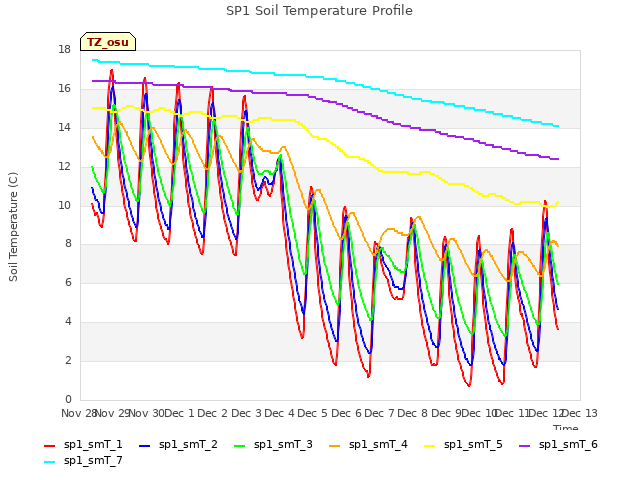Toggle the sp1_smT_5 legend entry
Viewport: 640px width, 480px height.
click(463, 444)
